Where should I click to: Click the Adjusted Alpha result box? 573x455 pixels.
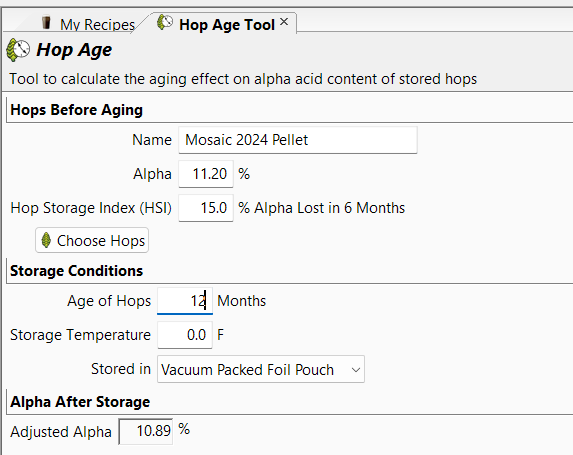(146, 431)
